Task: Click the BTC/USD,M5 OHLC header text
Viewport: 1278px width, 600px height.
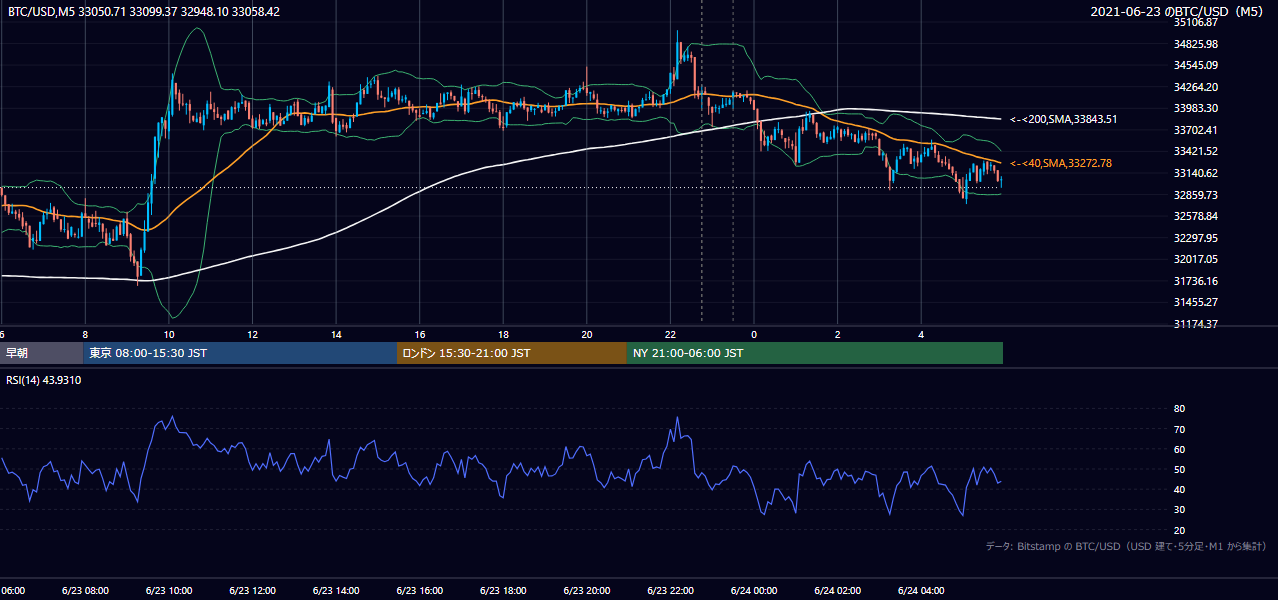Action: point(143,12)
